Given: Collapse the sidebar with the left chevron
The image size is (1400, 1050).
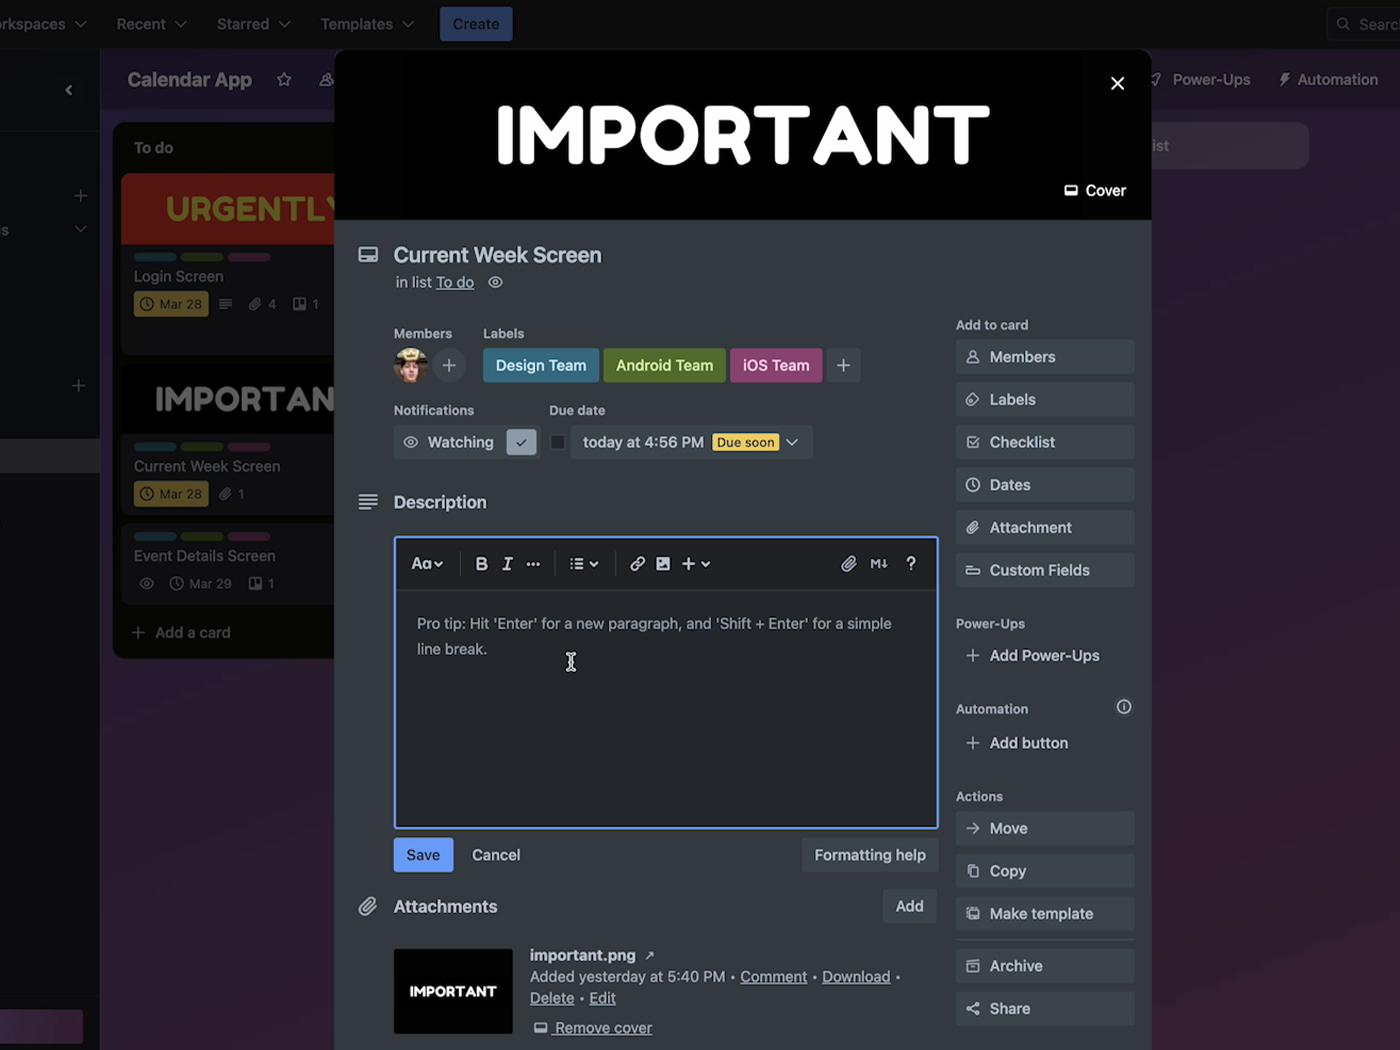Looking at the screenshot, I should point(69,90).
